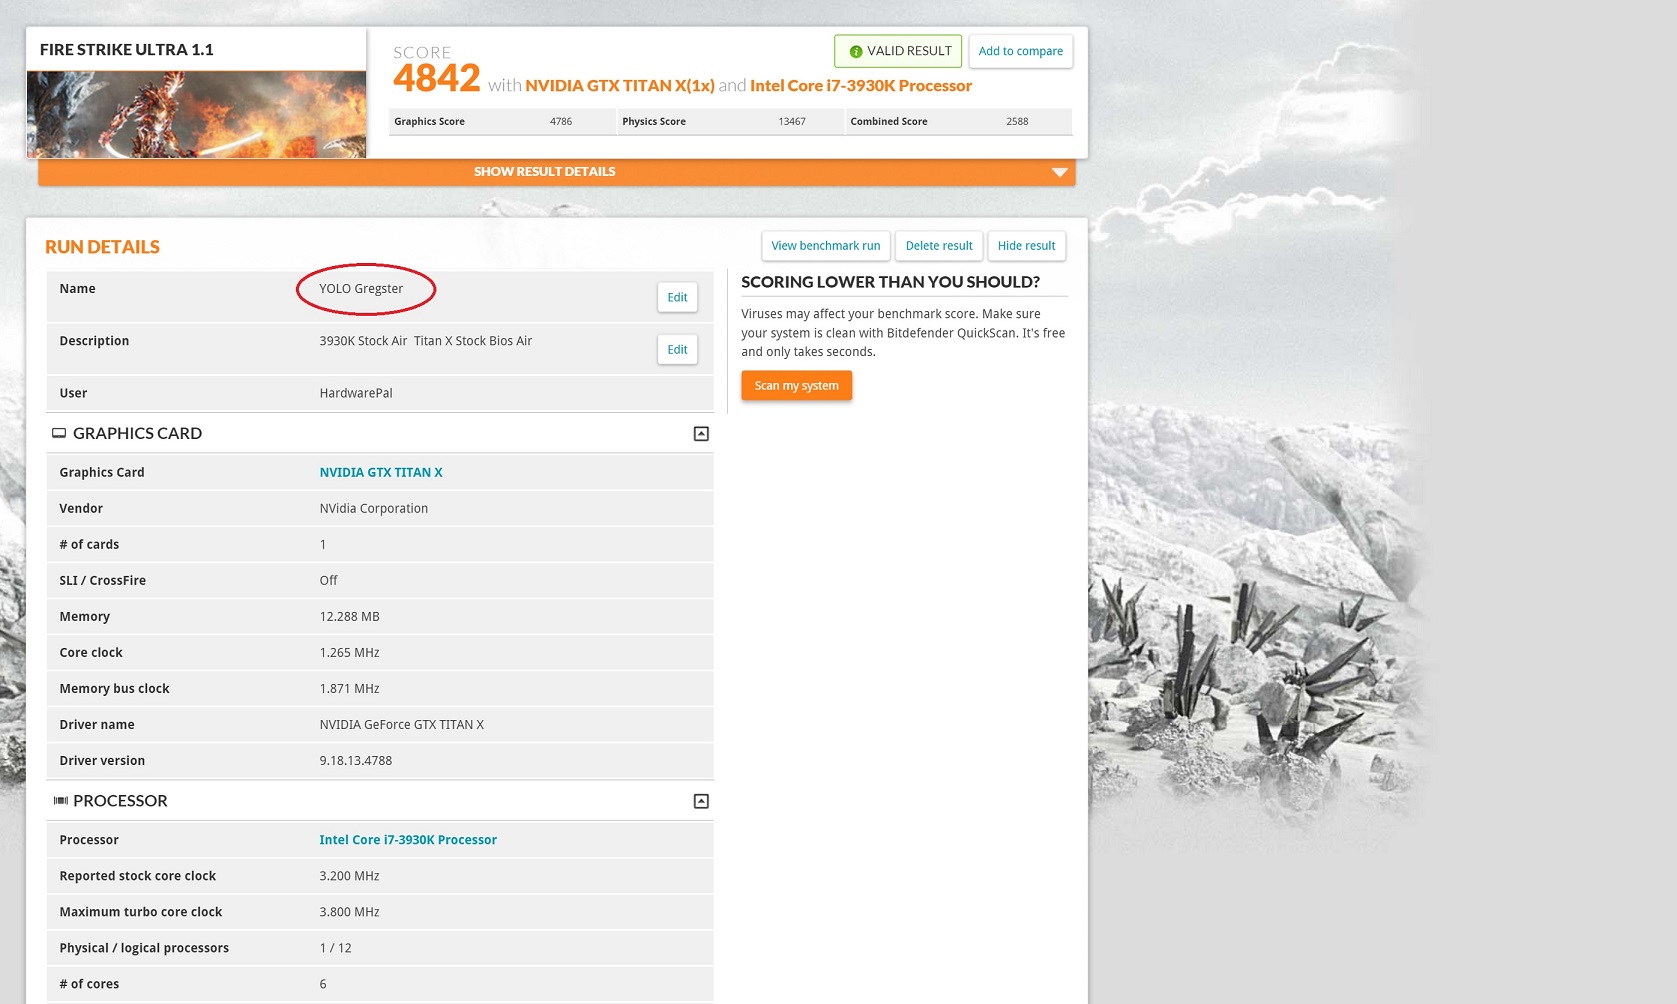The image size is (1677, 1004).
Task: Click the vendor value NVidia Corporation
Action: 374,508
